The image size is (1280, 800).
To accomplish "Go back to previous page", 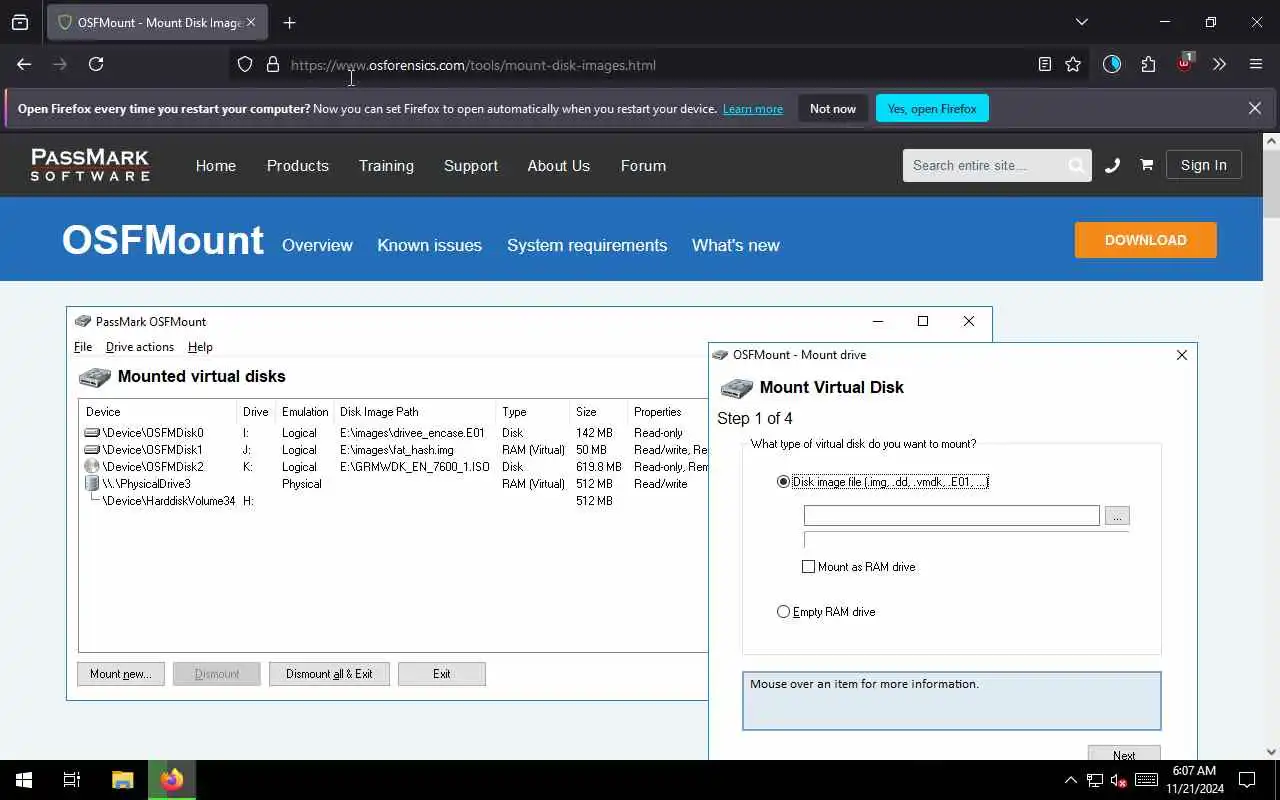I will [x=24, y=64].
